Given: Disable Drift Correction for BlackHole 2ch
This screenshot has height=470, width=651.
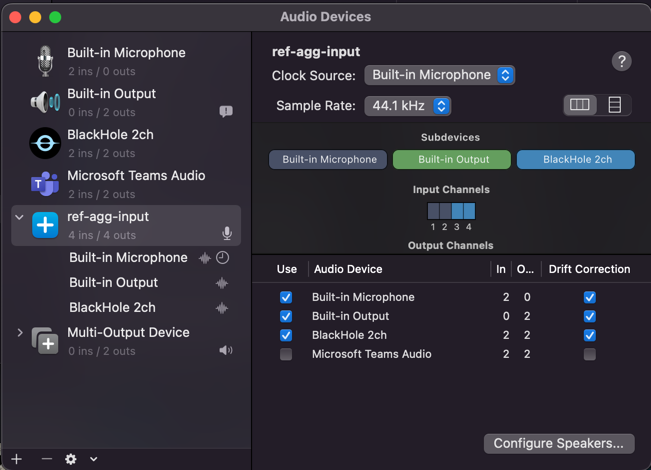Looking at the screenshot, I should pos(589,335).
